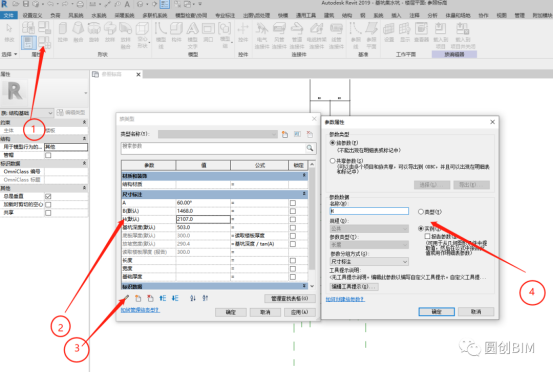Open the Discipline dropdown in Parameter Properties
Viewport: 553px width, 373px height.
point(369,229)
